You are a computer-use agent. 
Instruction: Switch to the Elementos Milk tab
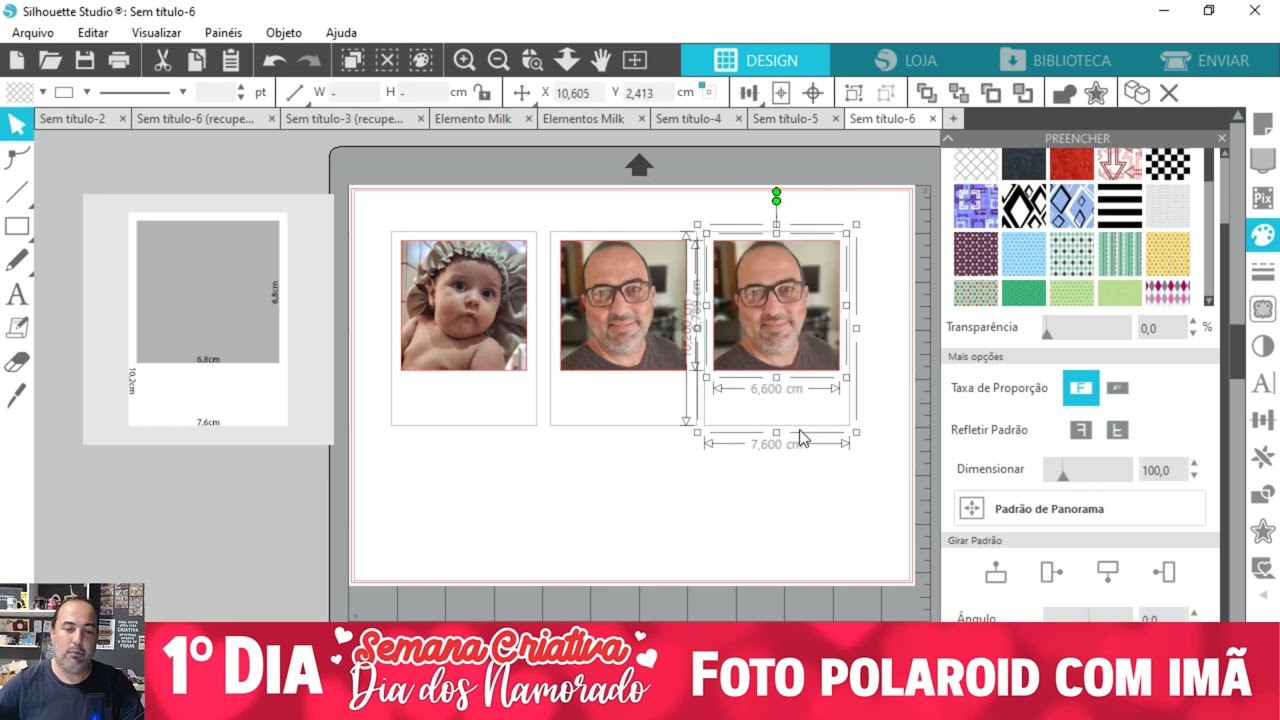tap(583, 118)
